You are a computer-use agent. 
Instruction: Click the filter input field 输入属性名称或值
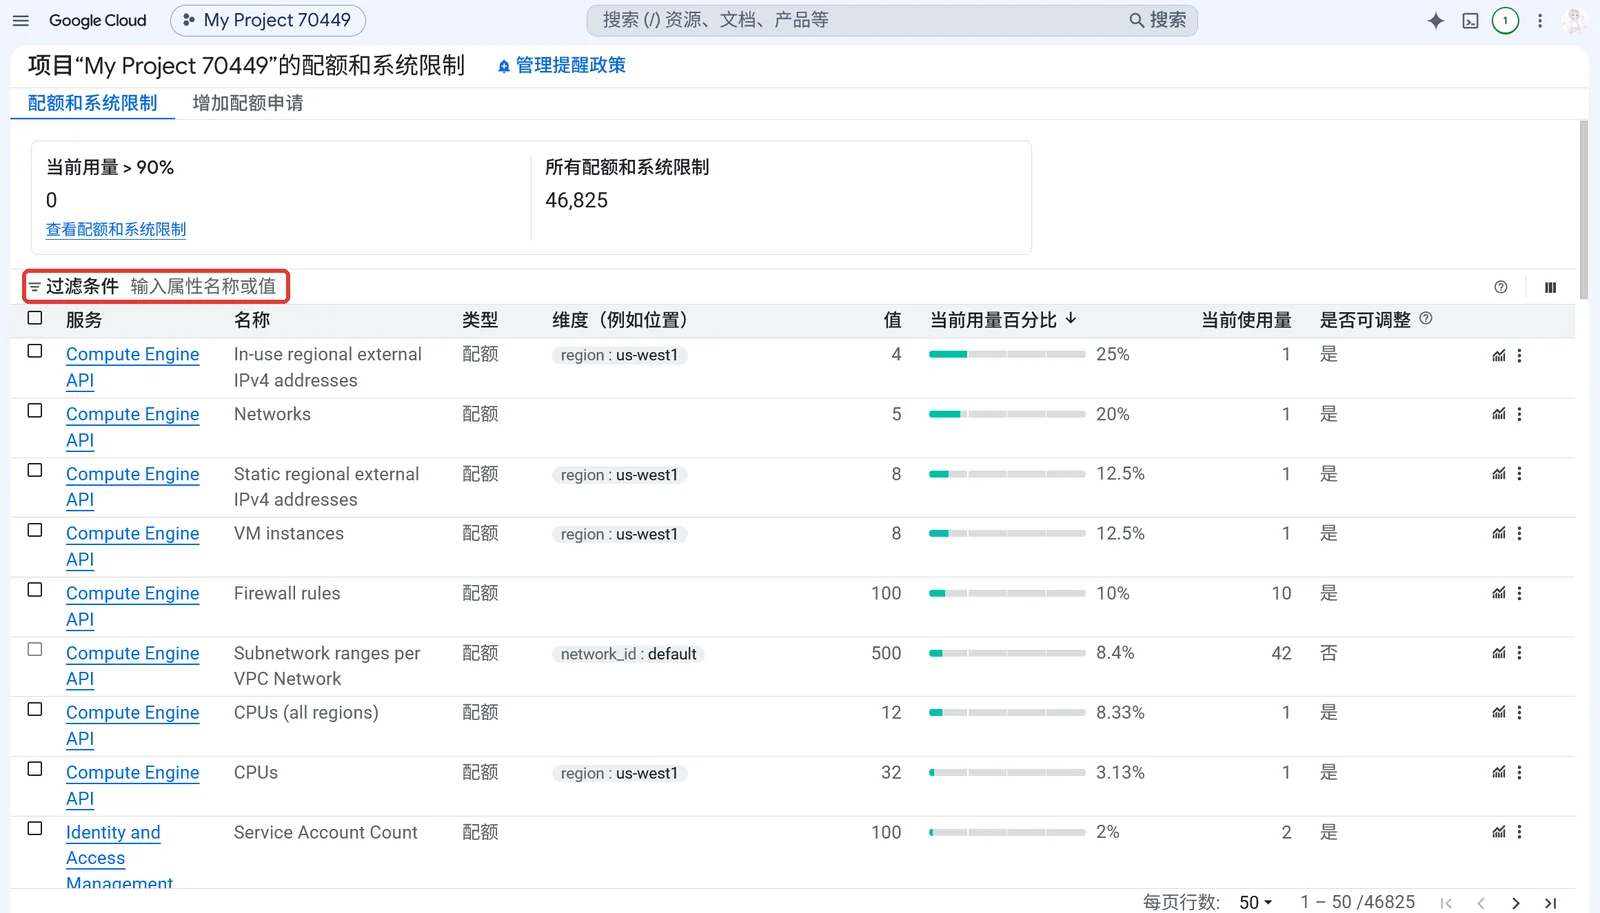click(204, 287)
